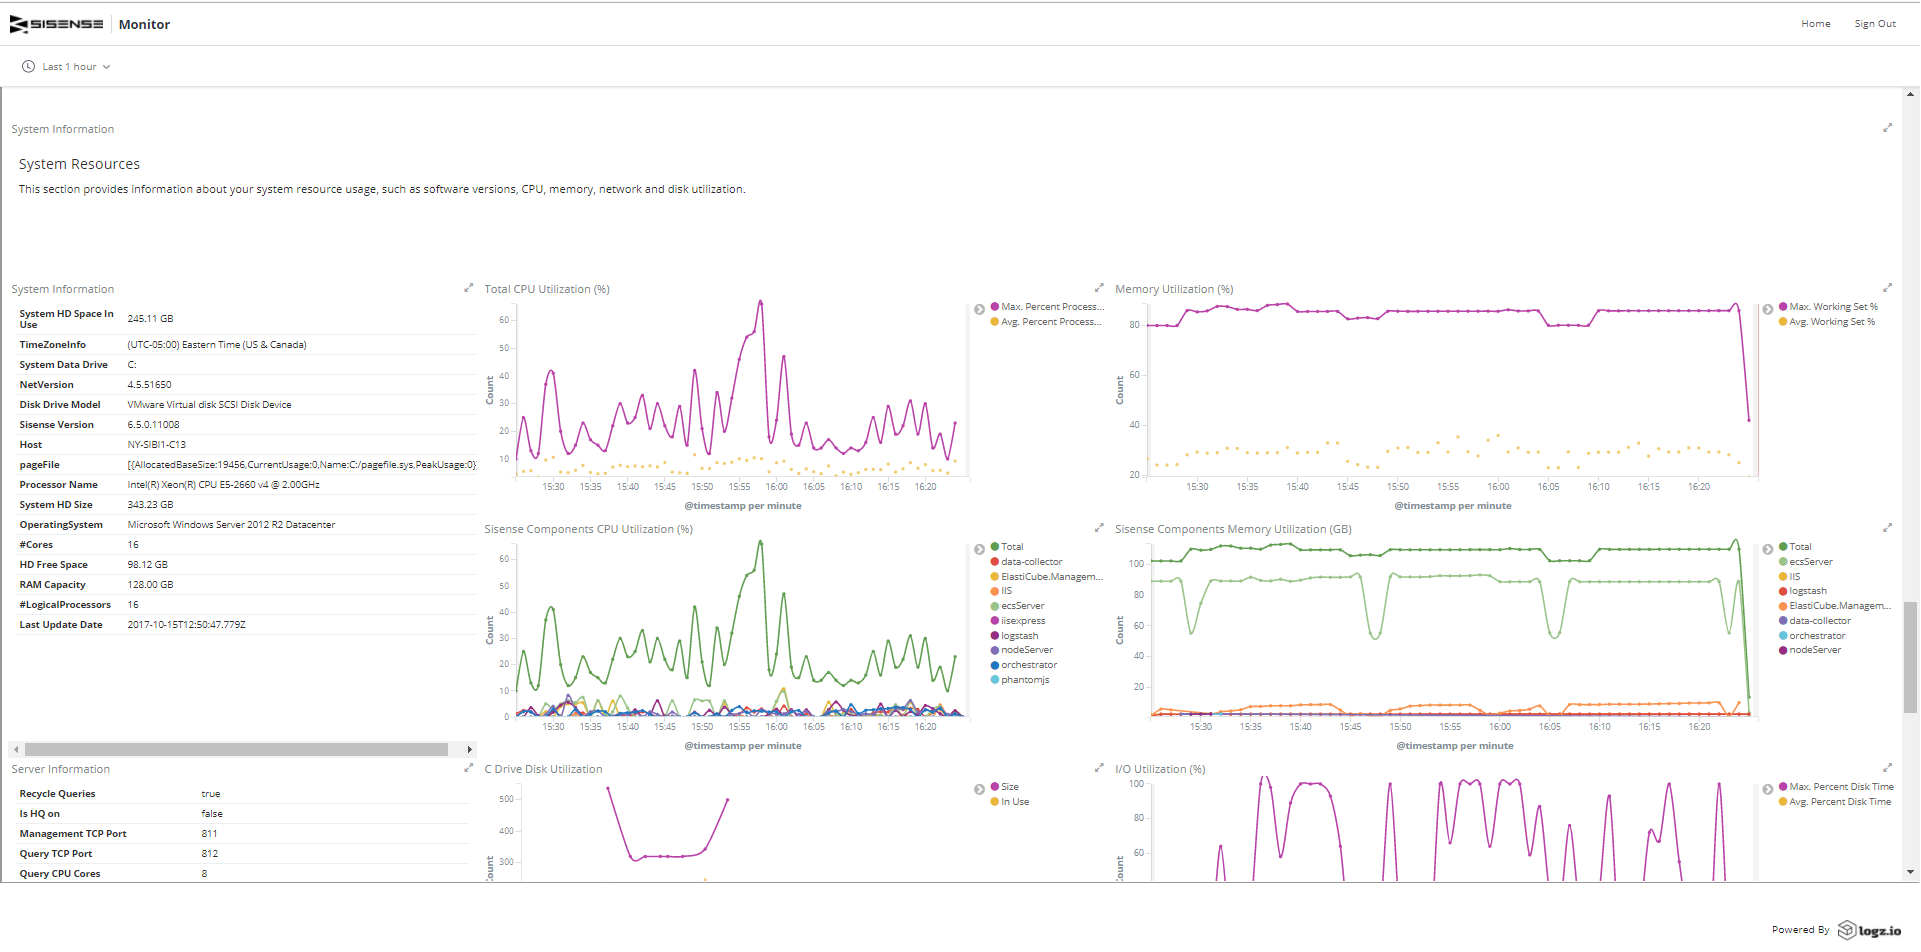Hide the Total series in Components CPU chart
Image resolution: width=1921 pixels, height=952 pixels.
(x=1011, y=546)
